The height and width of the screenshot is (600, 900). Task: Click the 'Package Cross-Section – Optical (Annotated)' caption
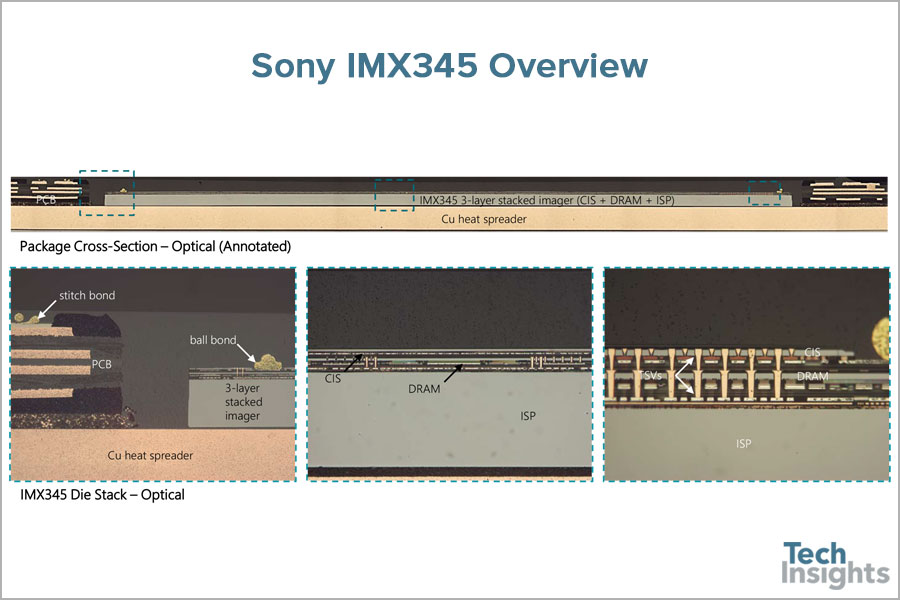[x=155, y=246]
